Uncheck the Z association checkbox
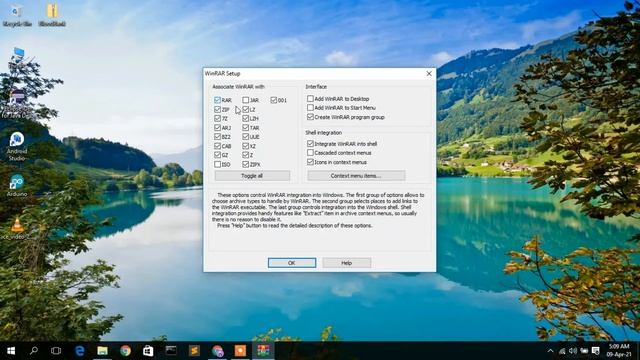640x360 pixels. click(x=246, y=155)
